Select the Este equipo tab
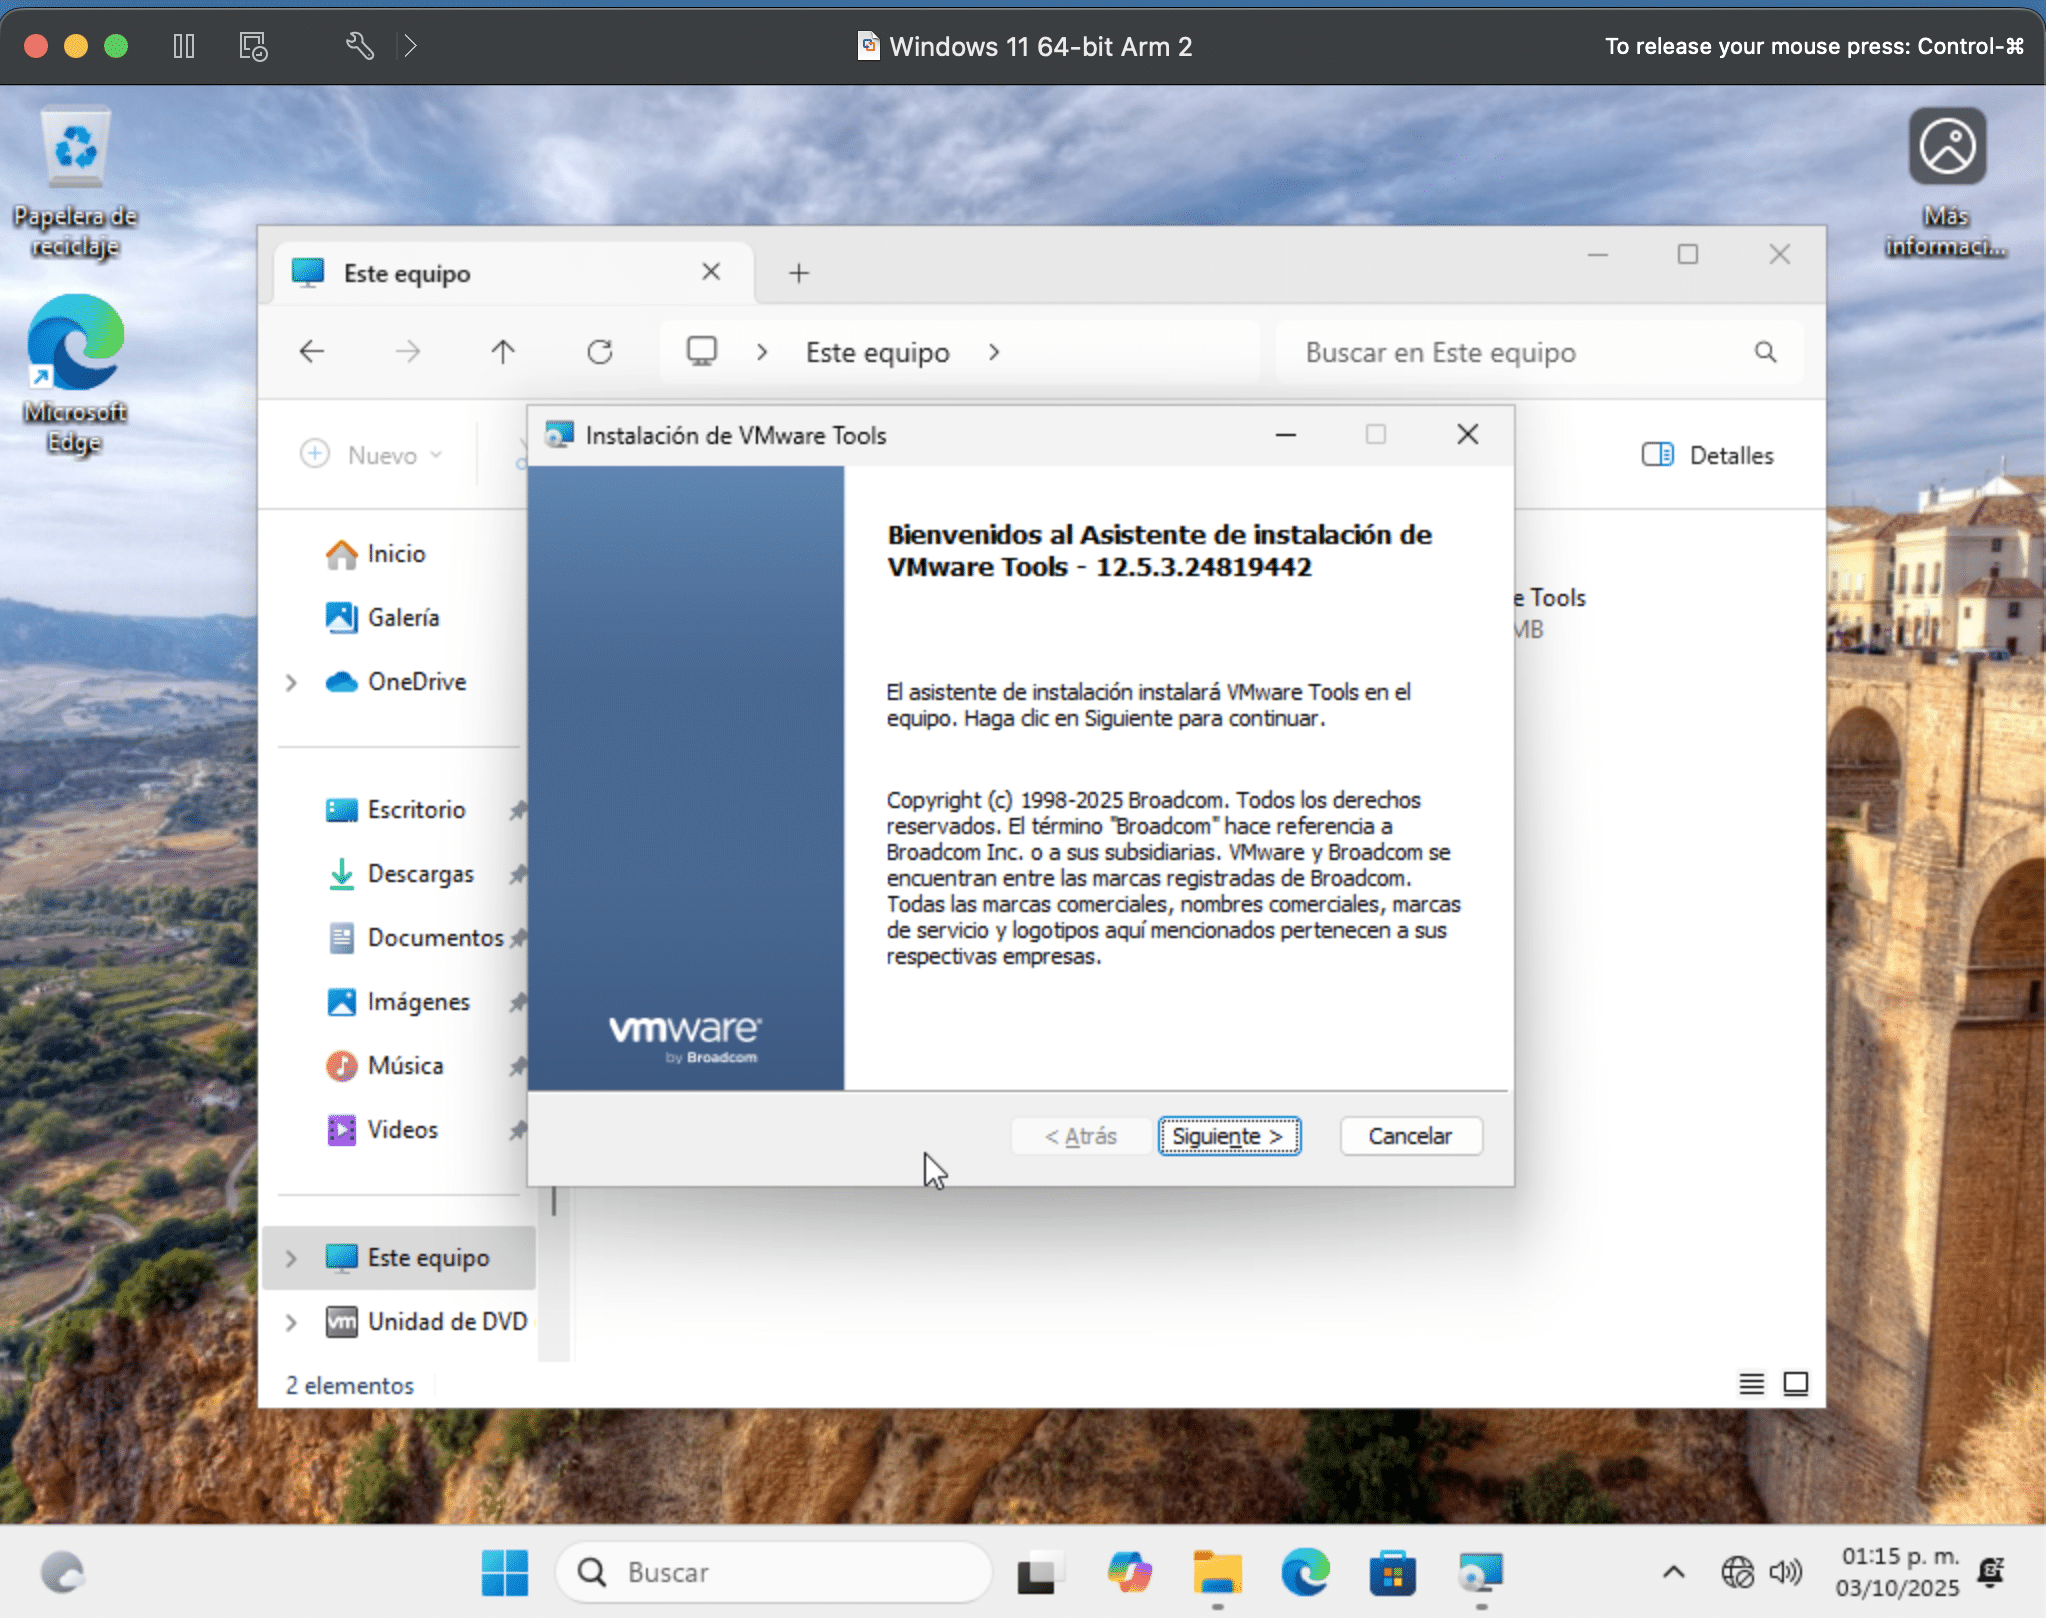The height and width of the screenshot is (1618, 2046). tap(405, 272)
